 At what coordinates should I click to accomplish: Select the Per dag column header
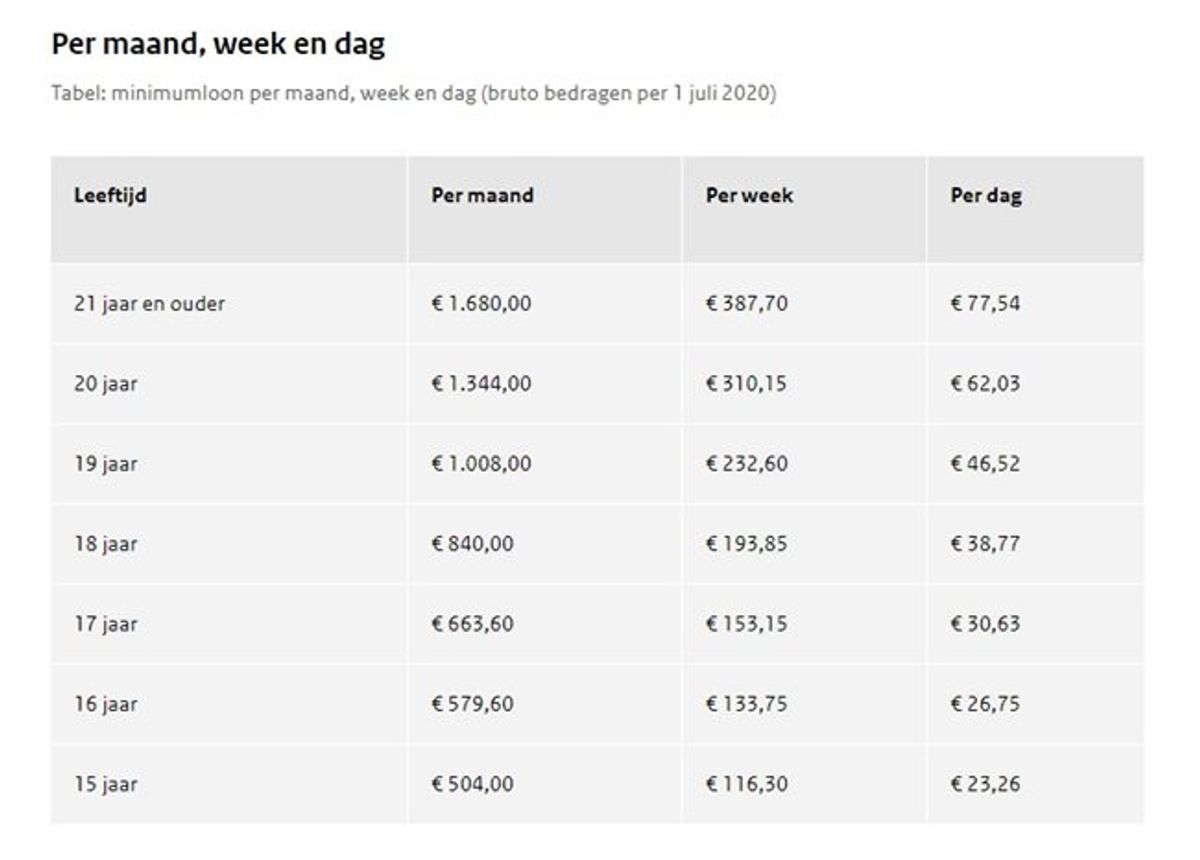point(986,196)
